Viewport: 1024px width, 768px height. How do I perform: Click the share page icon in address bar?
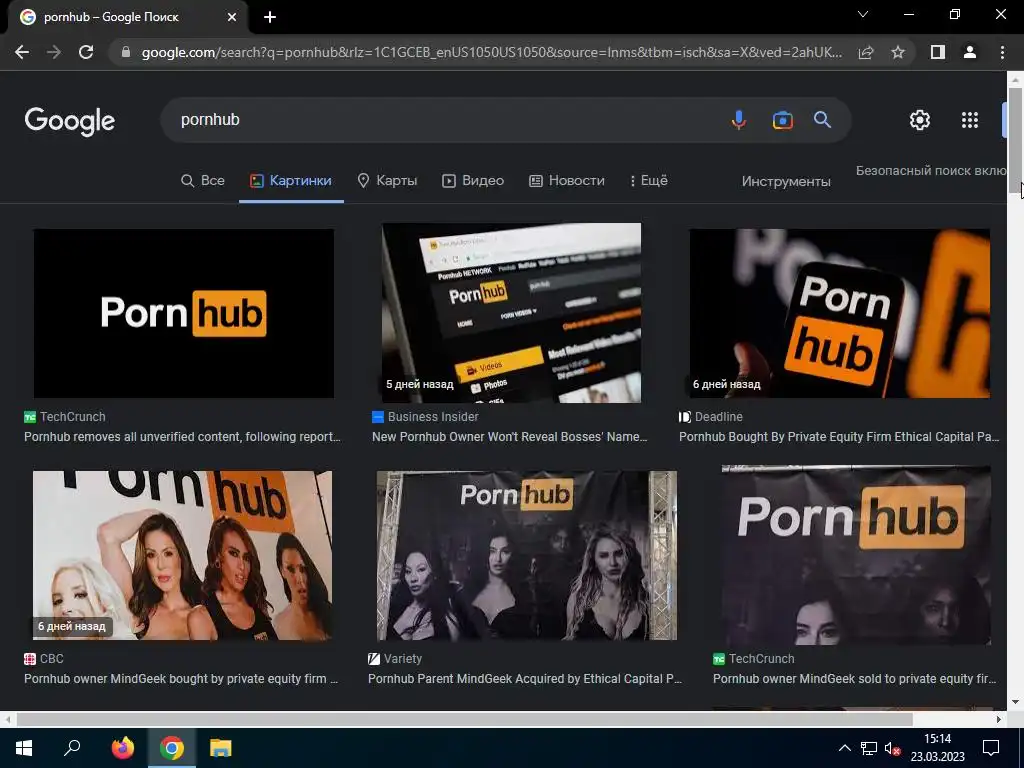(866, 52)
